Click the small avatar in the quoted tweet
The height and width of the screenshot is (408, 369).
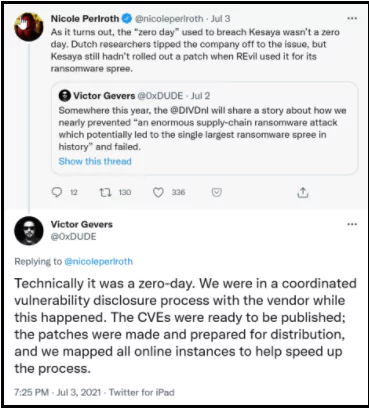click(x=64, y=96)
